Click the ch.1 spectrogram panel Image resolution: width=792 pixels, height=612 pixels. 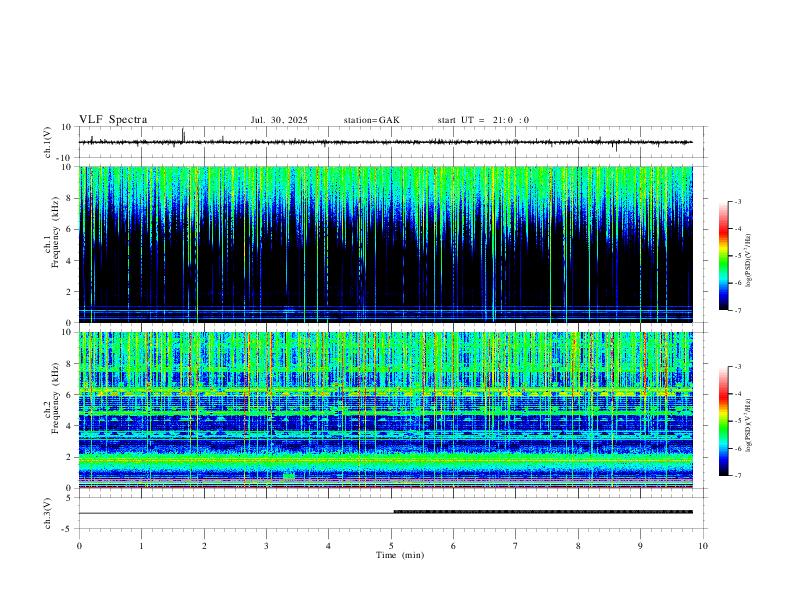coord(385,244)
